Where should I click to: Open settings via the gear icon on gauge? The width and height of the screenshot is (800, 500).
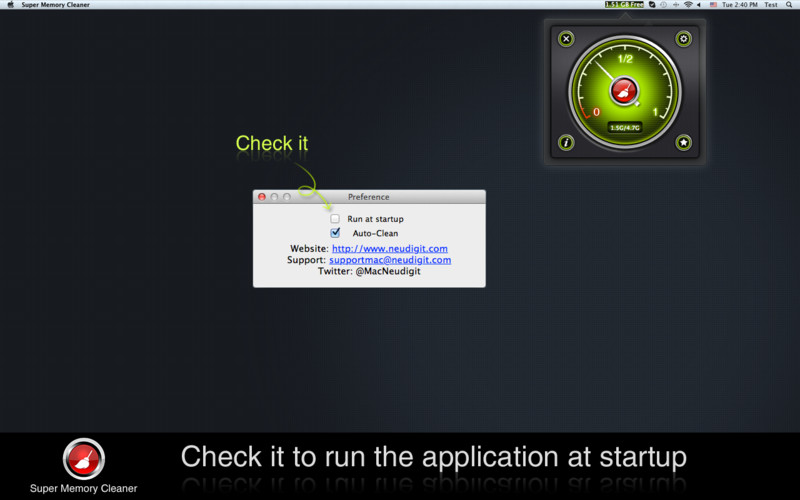point(684,39)
